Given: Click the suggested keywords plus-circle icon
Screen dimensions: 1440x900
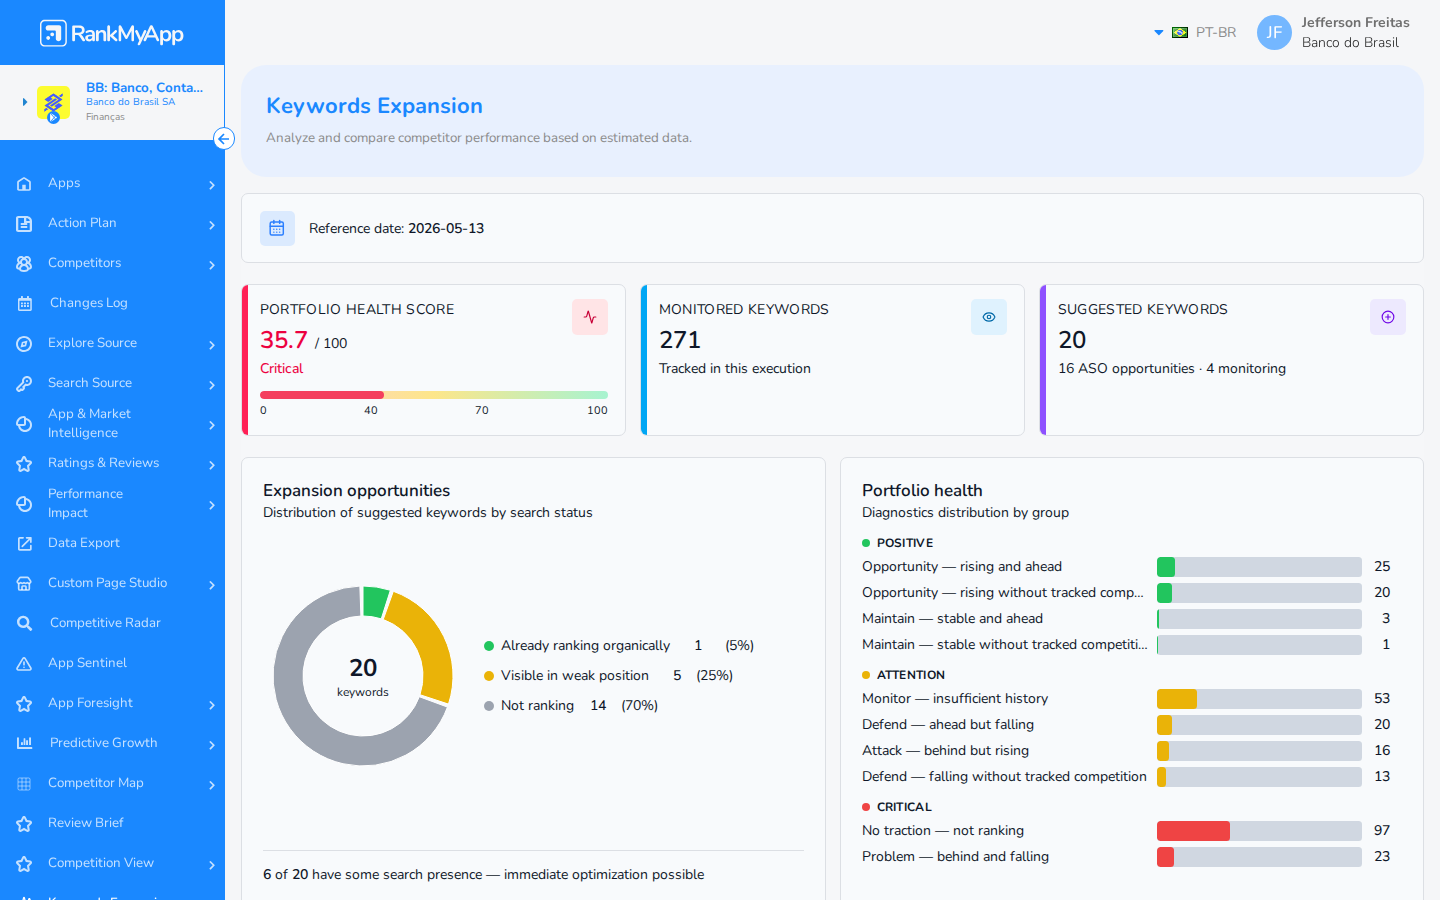Looking at the screenshot, I should tap(1388, 317).
